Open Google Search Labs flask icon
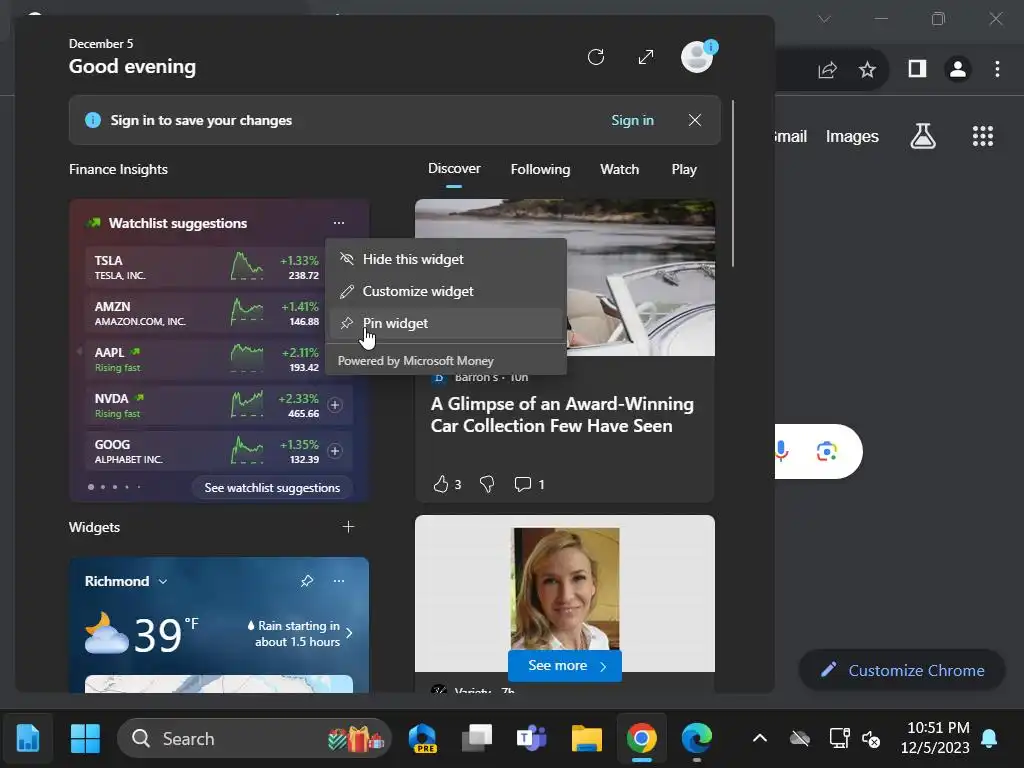Image resolution: width=1024 pixels, height=768 pixels. click(923, 136)
